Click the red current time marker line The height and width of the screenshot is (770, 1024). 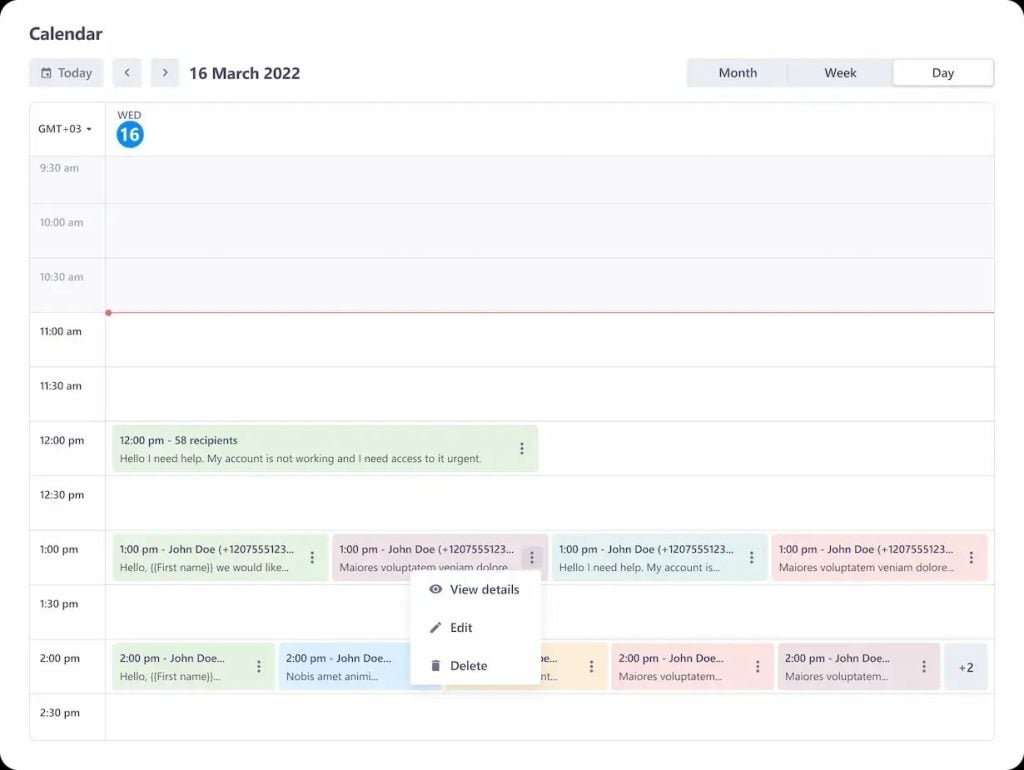[x=550, y=313]
